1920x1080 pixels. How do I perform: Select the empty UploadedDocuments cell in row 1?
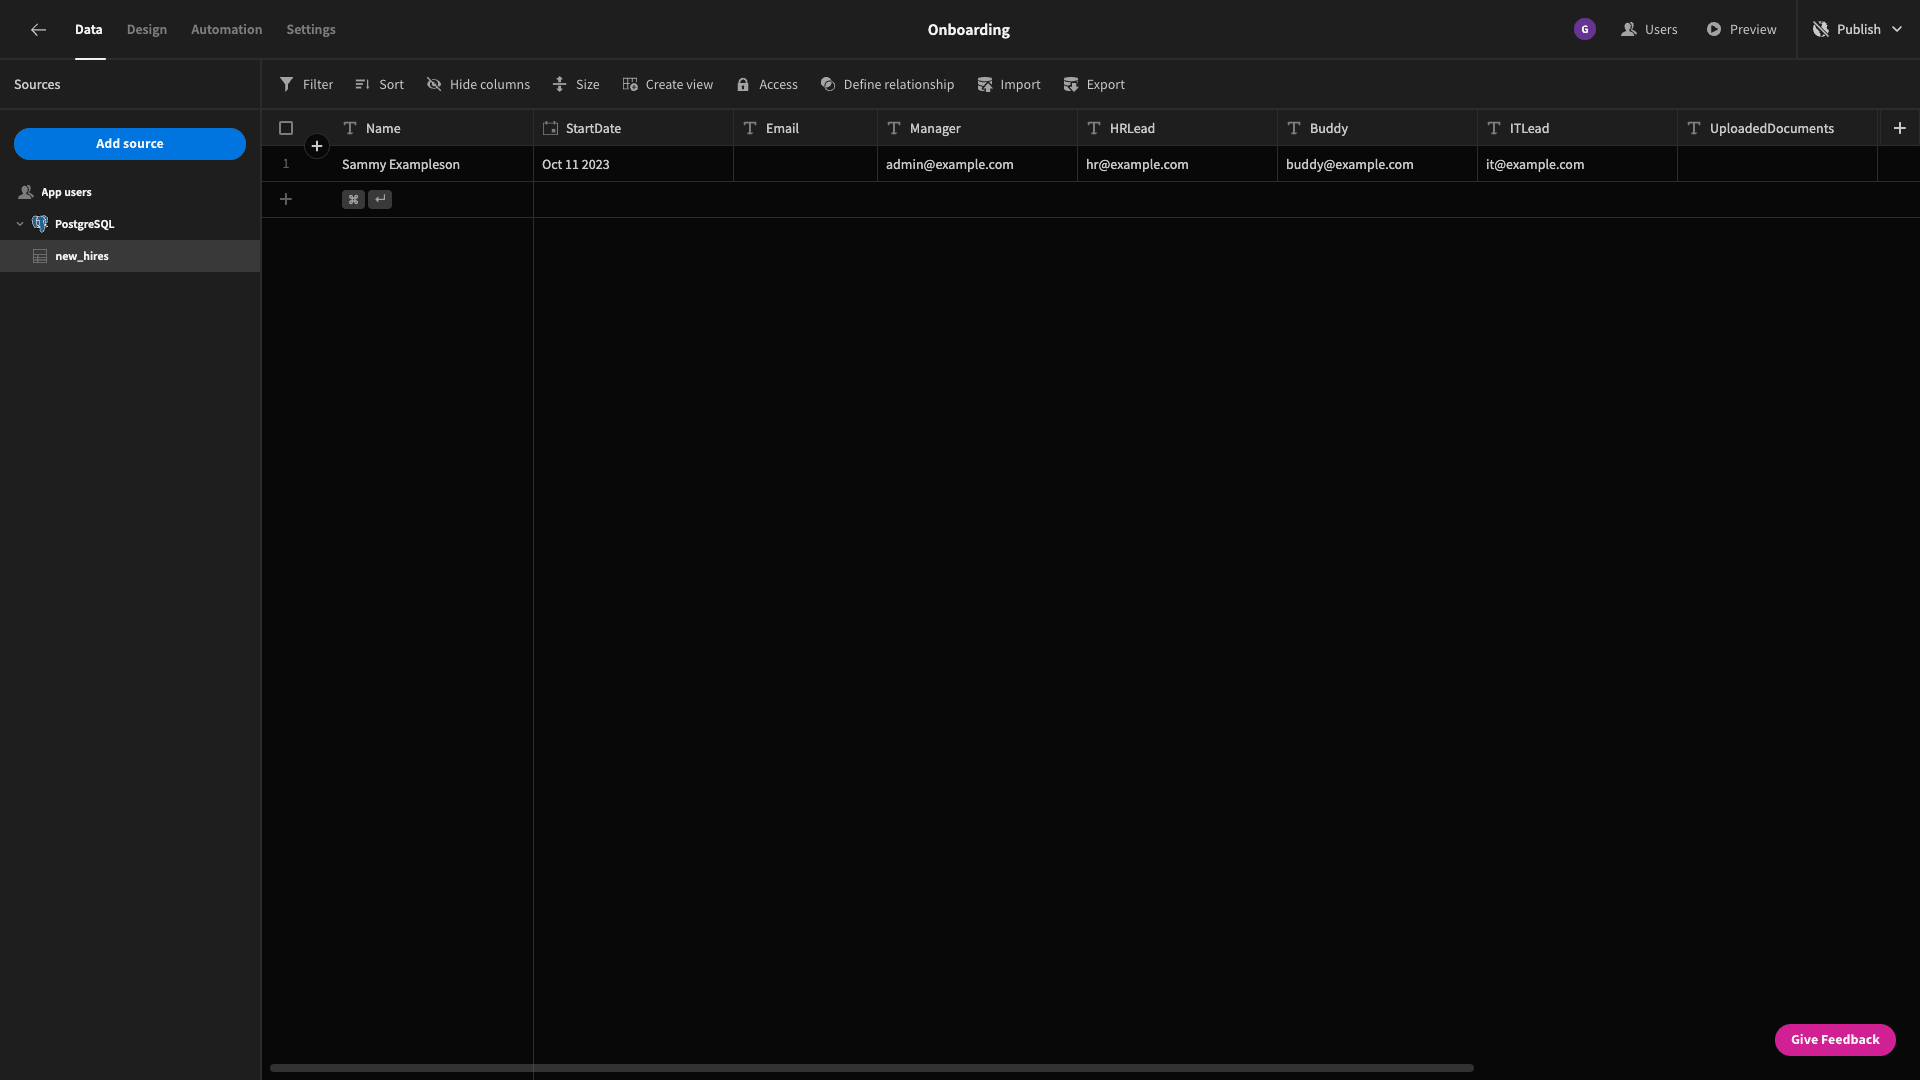point(1777,164)
